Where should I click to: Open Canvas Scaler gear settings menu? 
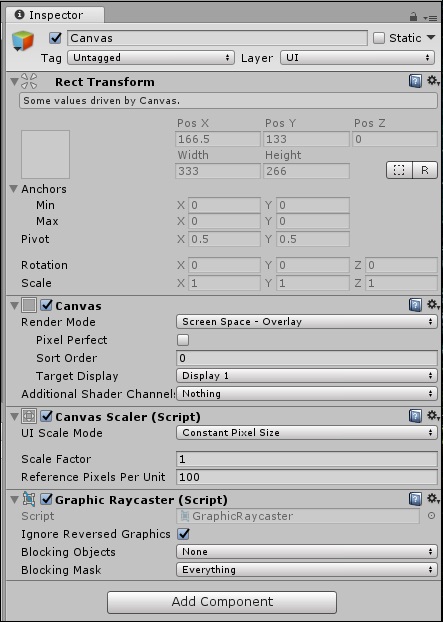[x=433, y=416]
